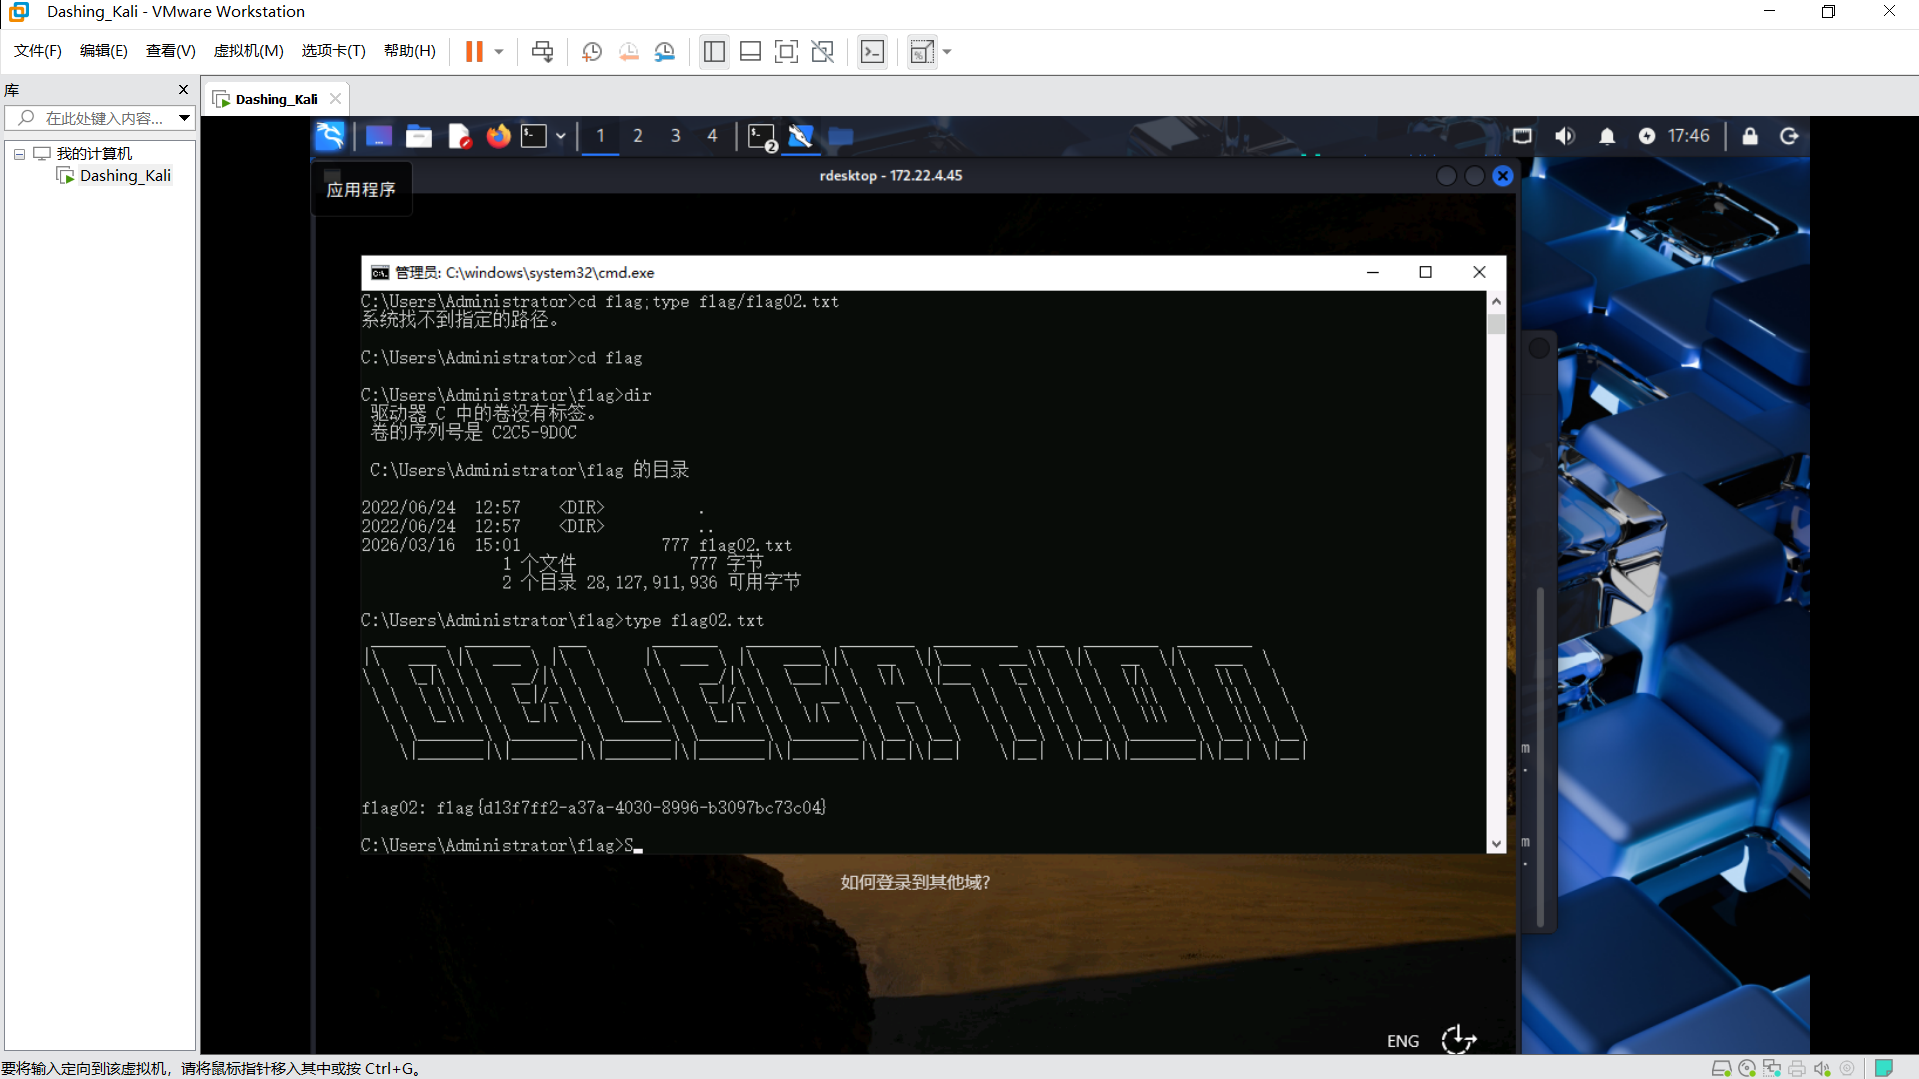1919x1079 pixels.
Task: Pause the virtual machine with the orange pause button
Action: click(x=474, y=52)
